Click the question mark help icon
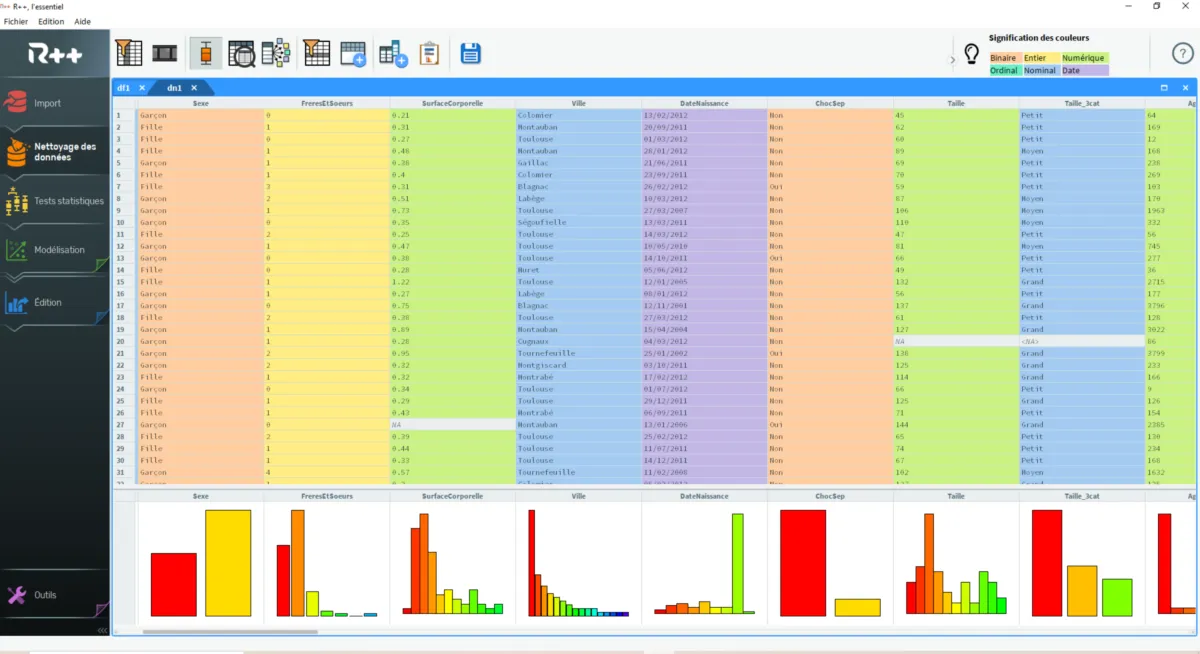The height and width of the screenshot is (654, 1200). click(1182, 53)
